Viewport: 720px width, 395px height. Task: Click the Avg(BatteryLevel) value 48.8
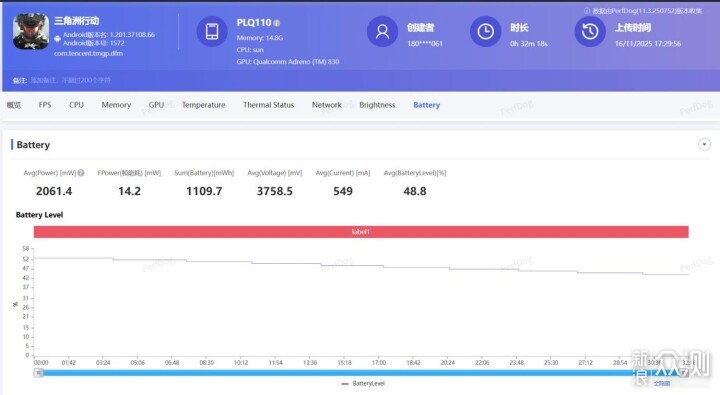tap(415, 191)
